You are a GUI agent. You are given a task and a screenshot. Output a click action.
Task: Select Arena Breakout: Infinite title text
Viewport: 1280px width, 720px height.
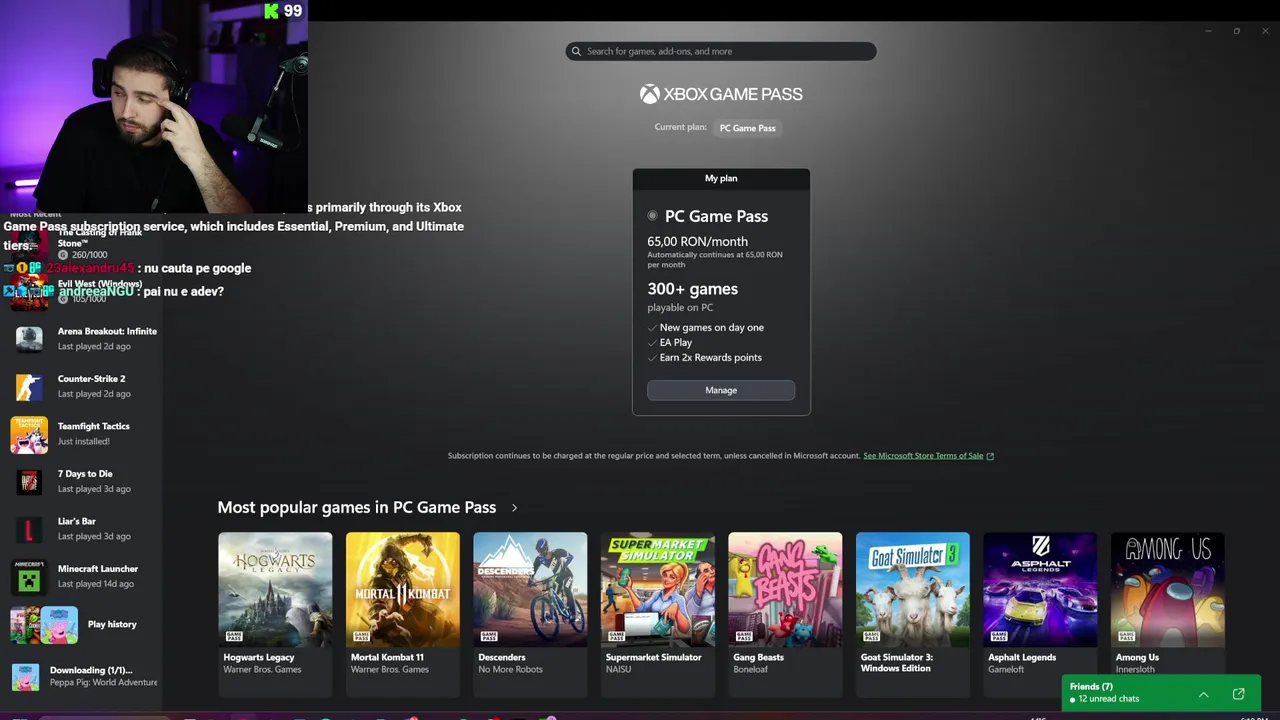pyautogui.click(x=107, y=331)
